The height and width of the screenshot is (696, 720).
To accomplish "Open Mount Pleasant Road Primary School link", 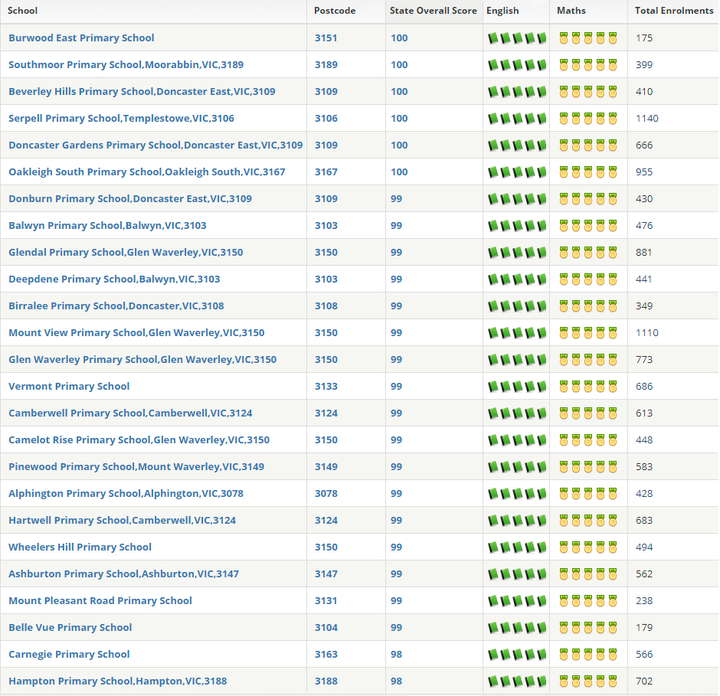I will [100, 600].
